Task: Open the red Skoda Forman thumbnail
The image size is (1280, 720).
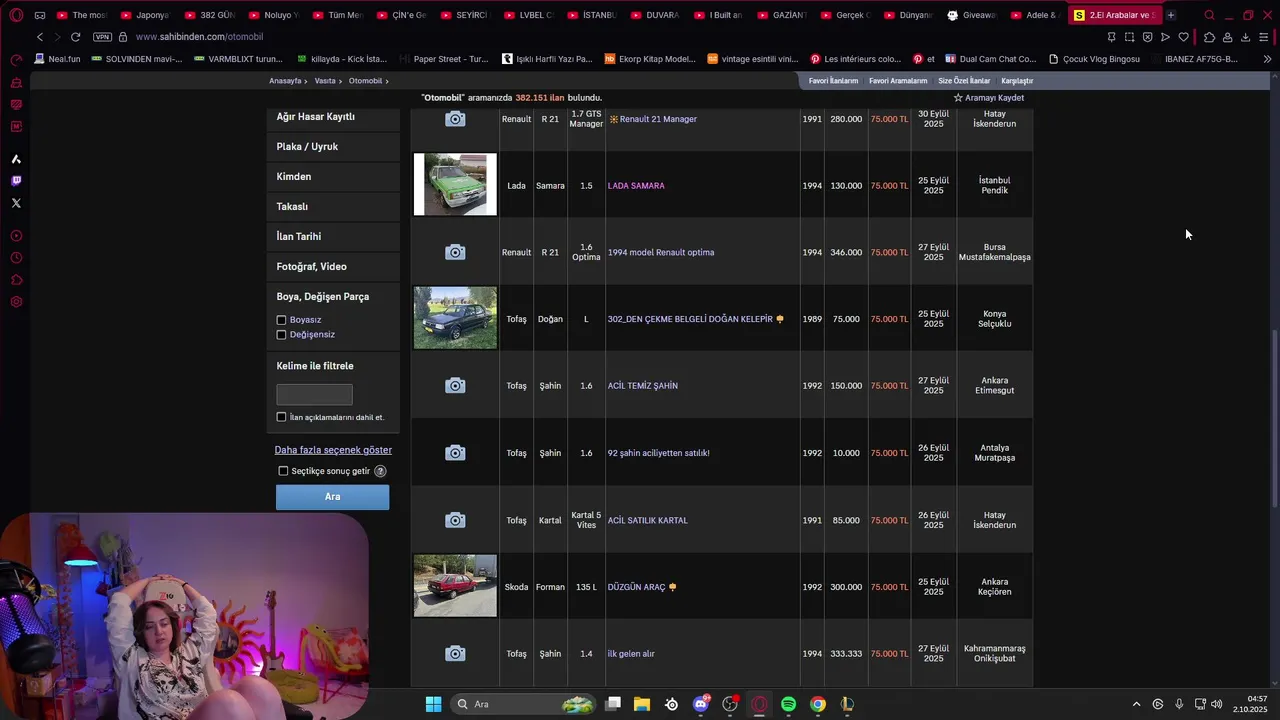Action: pos(455,586)
